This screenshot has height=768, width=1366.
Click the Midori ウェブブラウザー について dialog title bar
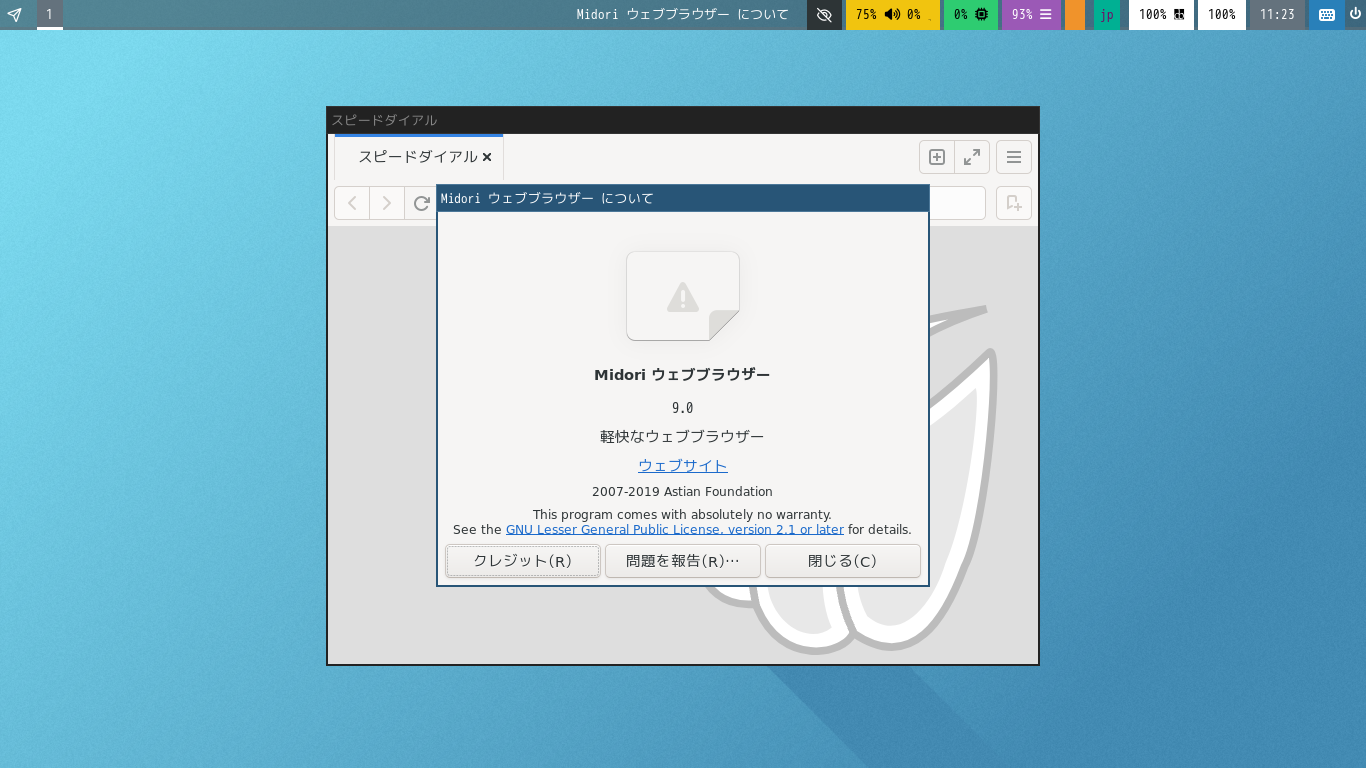pos(683,198)
